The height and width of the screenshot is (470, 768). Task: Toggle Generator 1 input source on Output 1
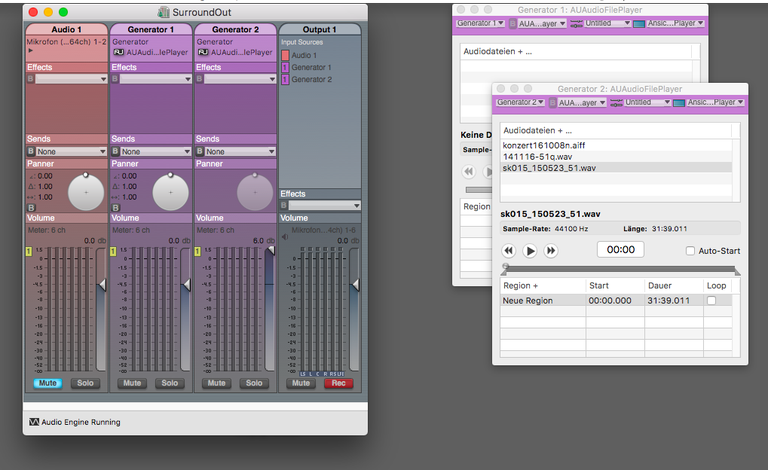pyautogui.click(x=285, y=67)
